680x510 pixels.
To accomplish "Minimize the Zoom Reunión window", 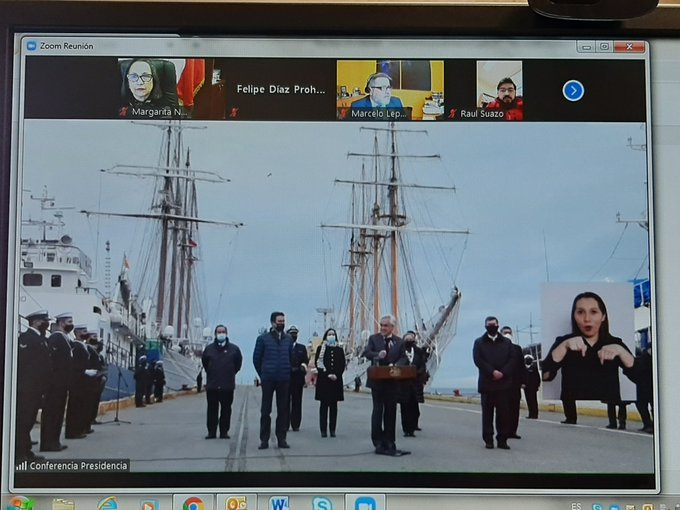I will tap(586, 46).
